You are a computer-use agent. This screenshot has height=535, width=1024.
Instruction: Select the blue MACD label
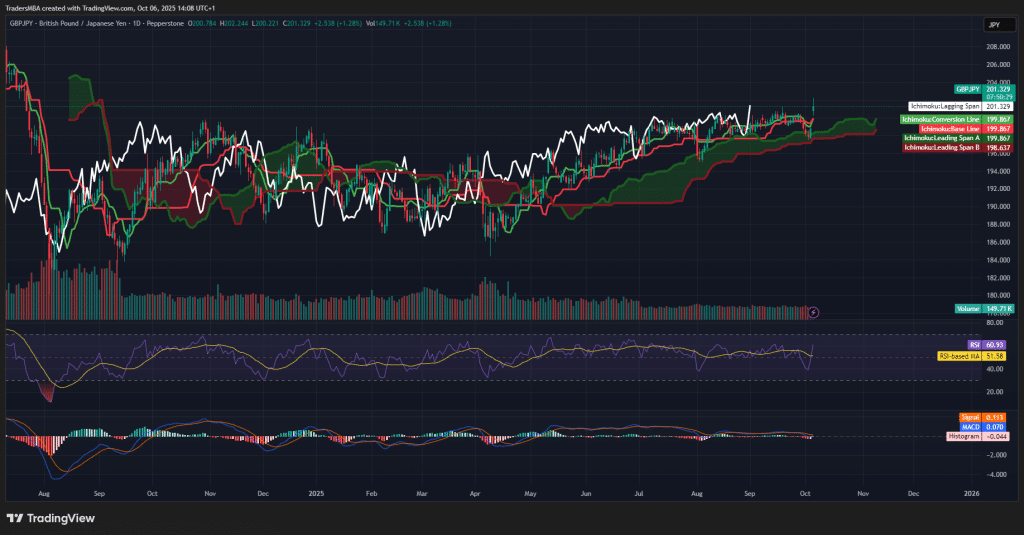[x=970, y=427]
